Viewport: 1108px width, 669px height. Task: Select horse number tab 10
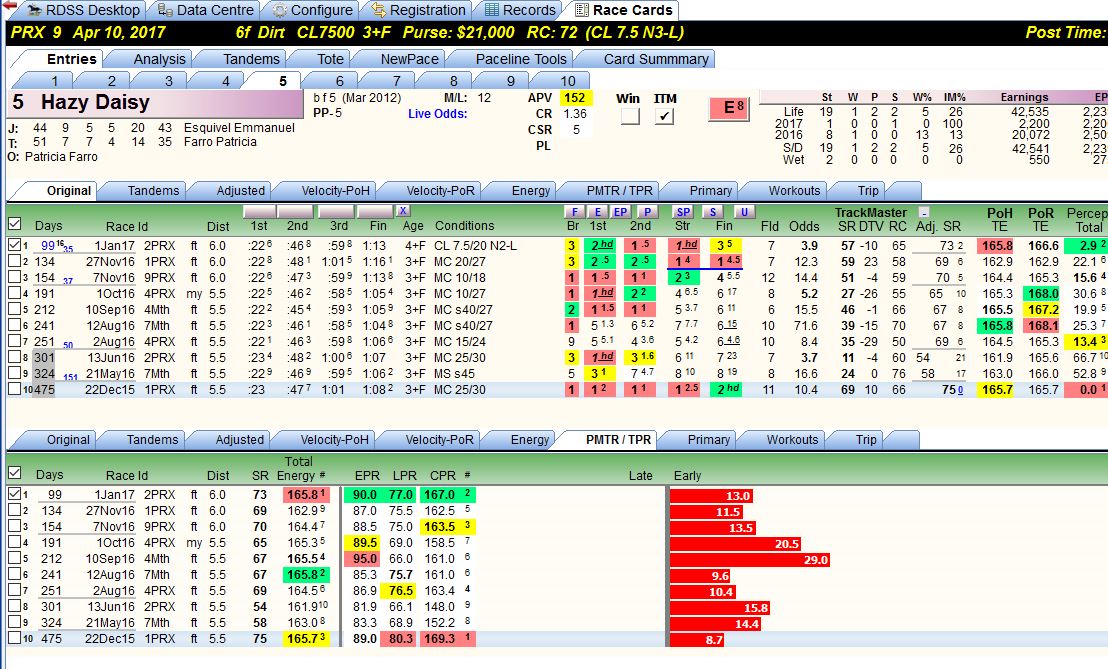coord(567,81)
